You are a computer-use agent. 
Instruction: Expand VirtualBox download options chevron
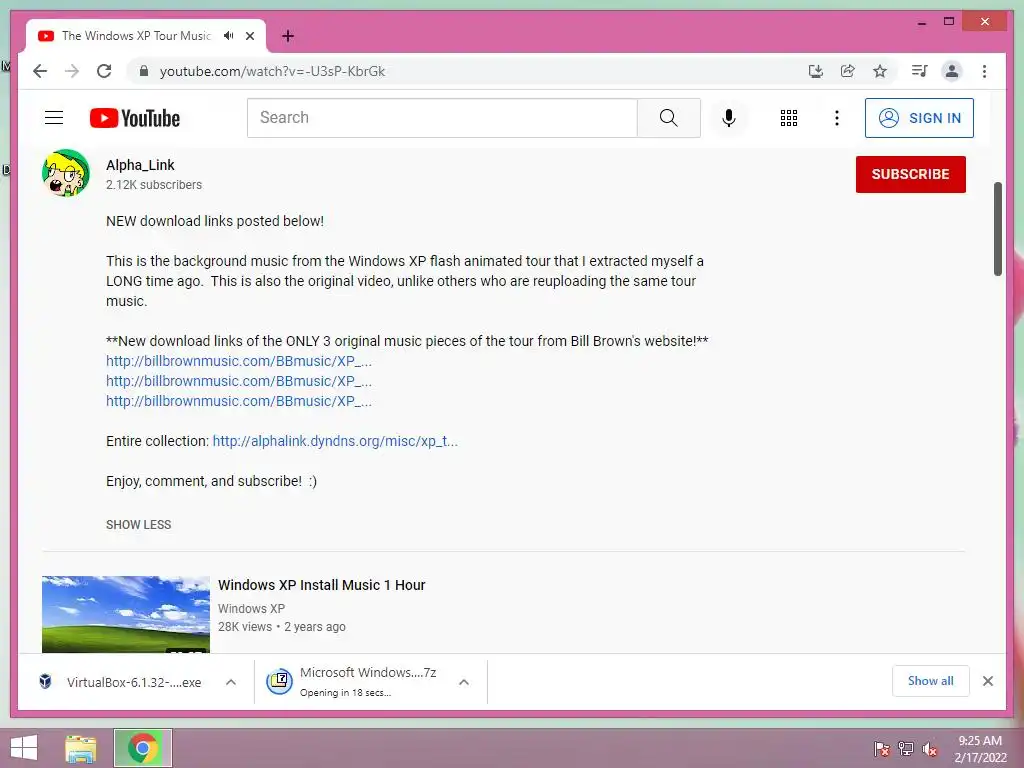[231, 682]
